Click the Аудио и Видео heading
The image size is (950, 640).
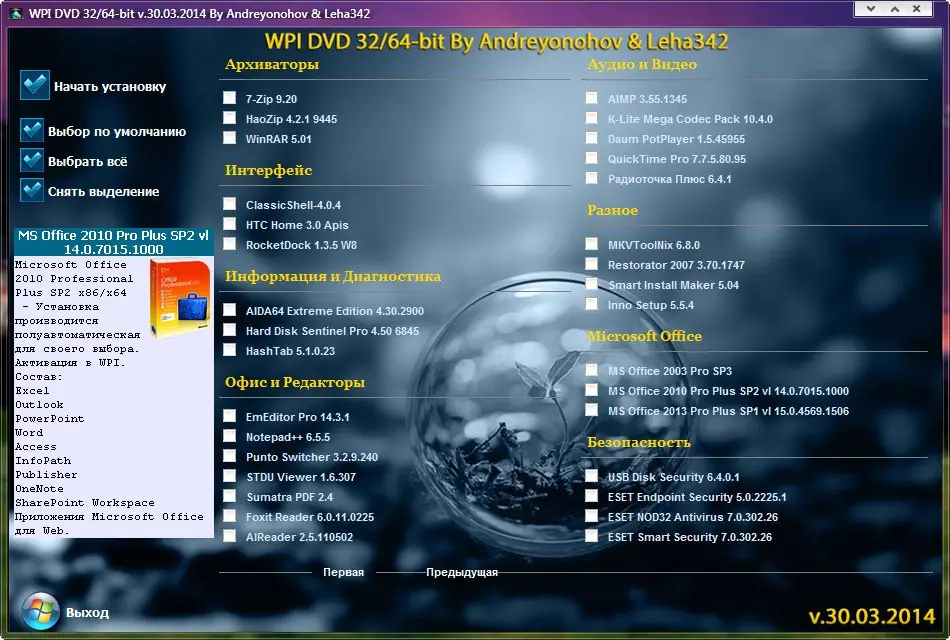(642, 64)
